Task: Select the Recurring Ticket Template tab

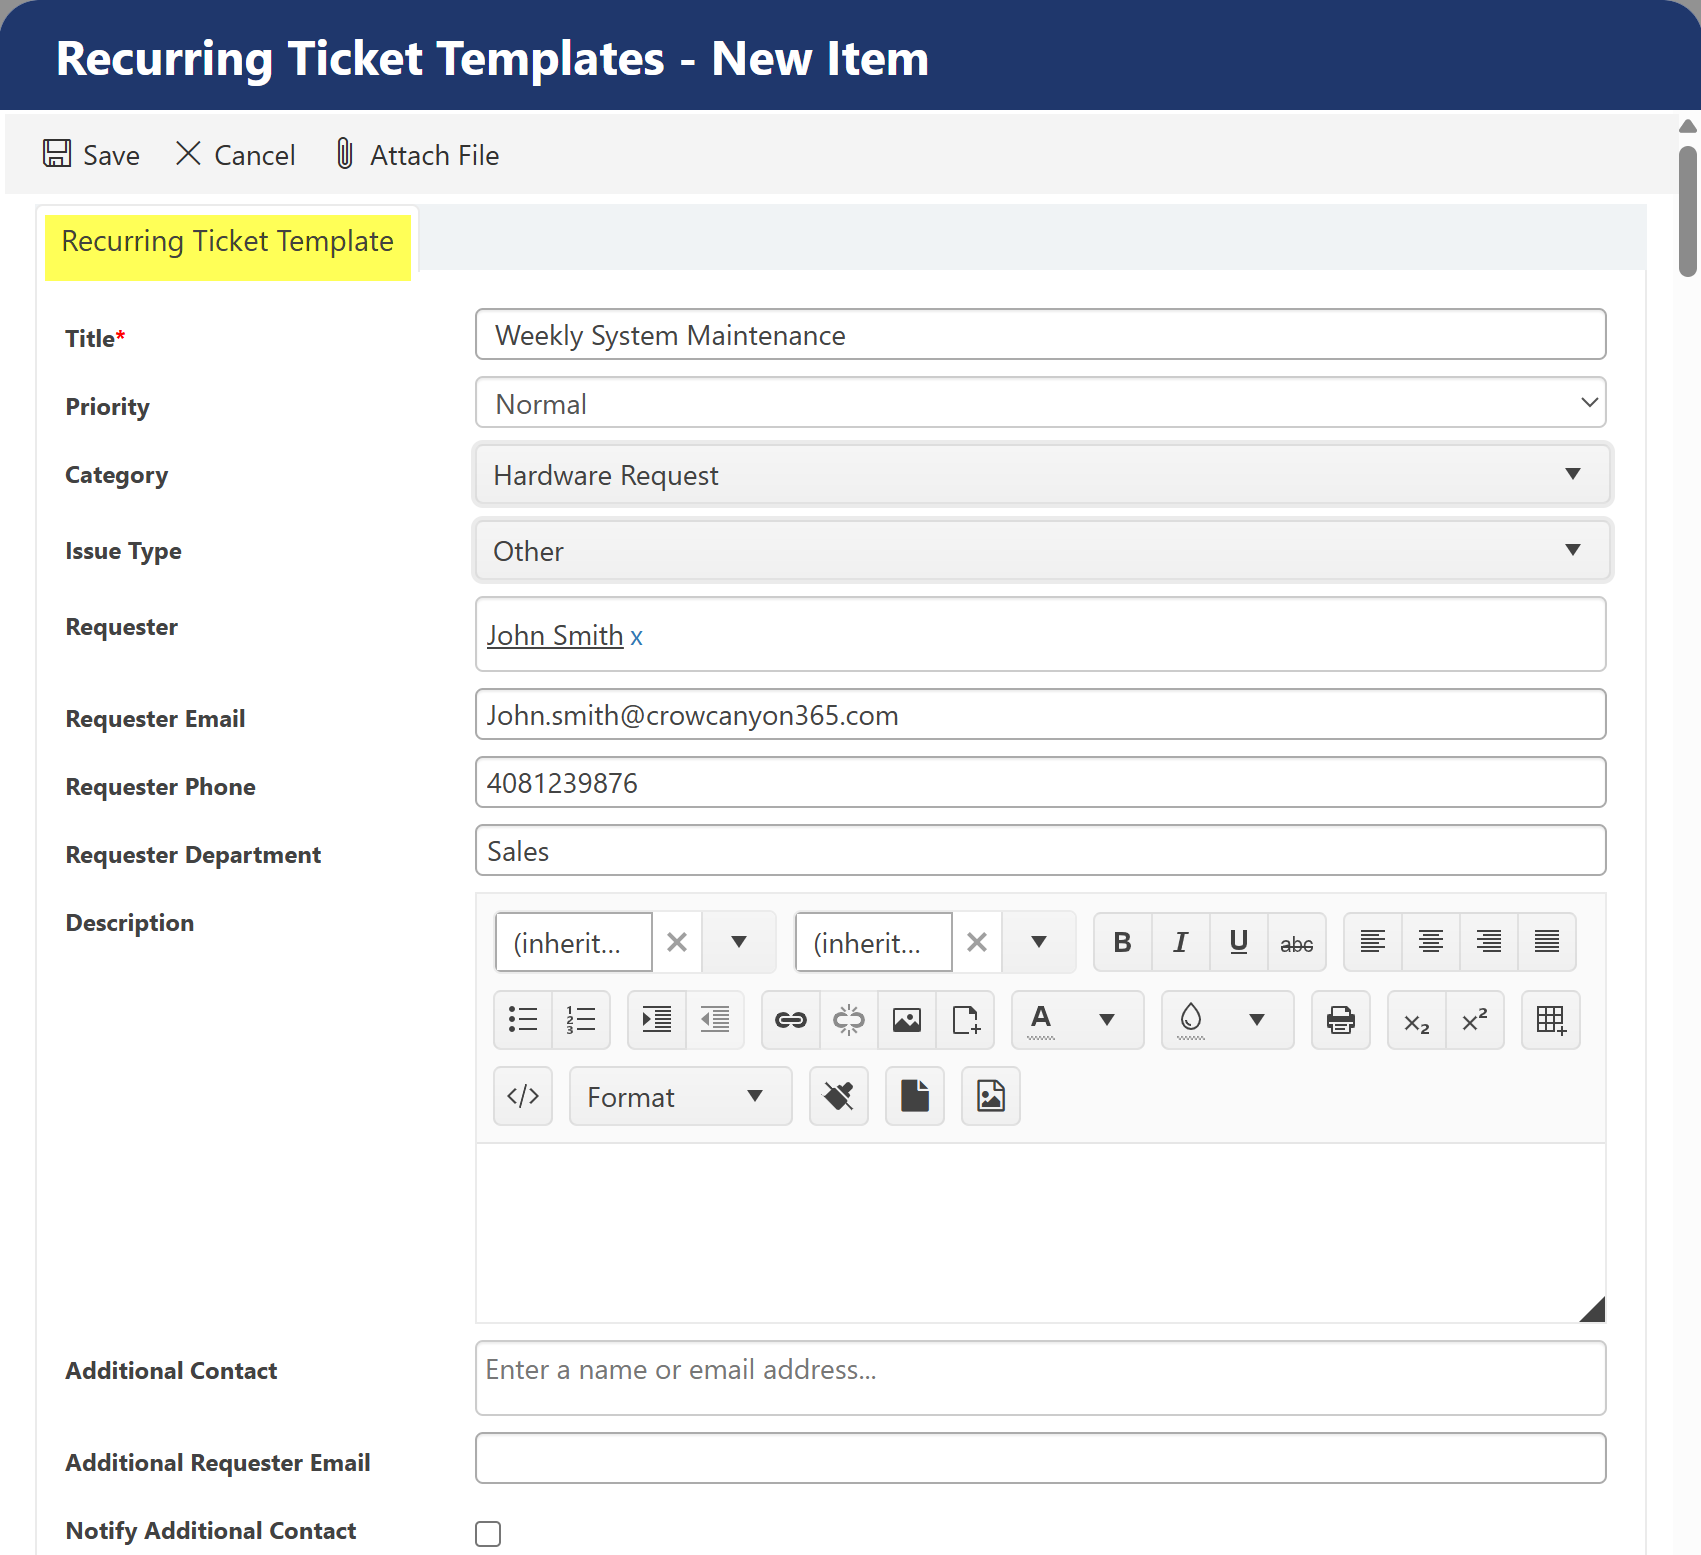Action: click(x=228, y=242)
